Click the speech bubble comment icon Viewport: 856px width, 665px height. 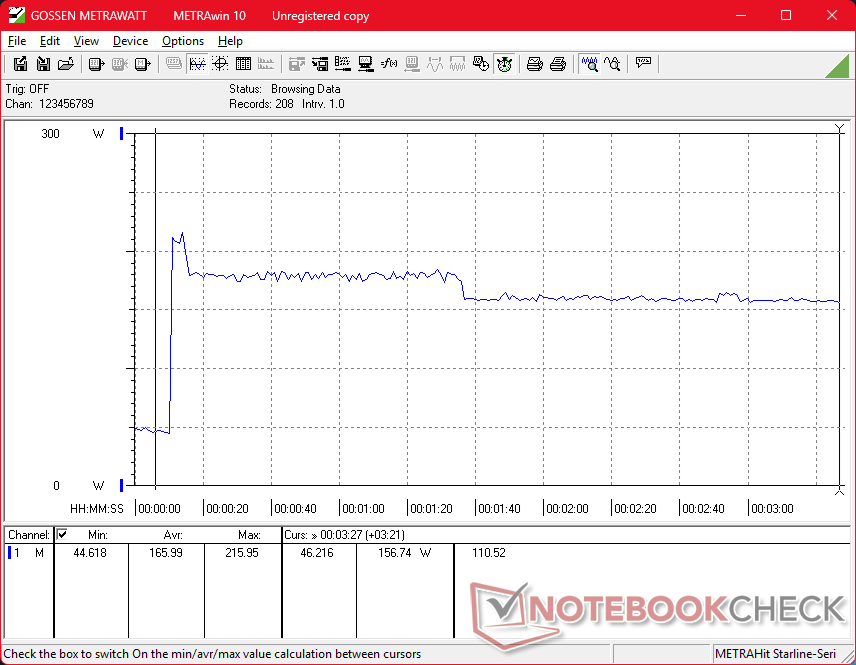click(643, 64)
